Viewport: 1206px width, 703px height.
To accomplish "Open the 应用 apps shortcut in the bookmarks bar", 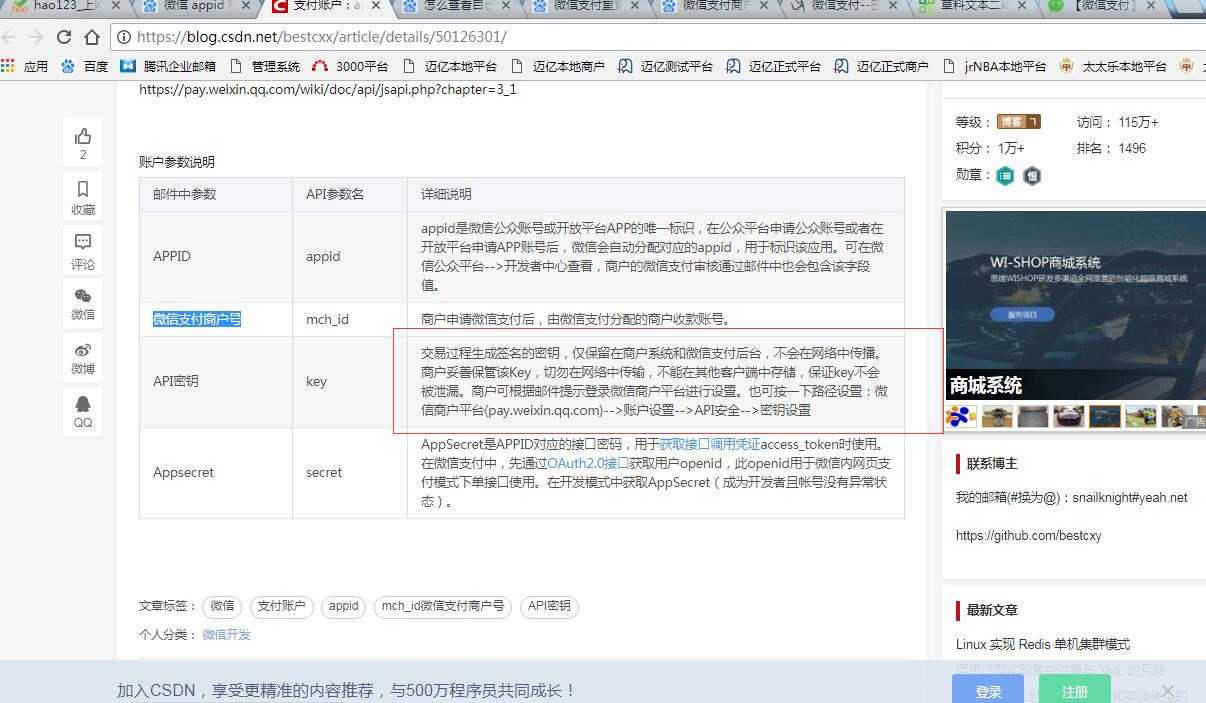I will point(25,66).
